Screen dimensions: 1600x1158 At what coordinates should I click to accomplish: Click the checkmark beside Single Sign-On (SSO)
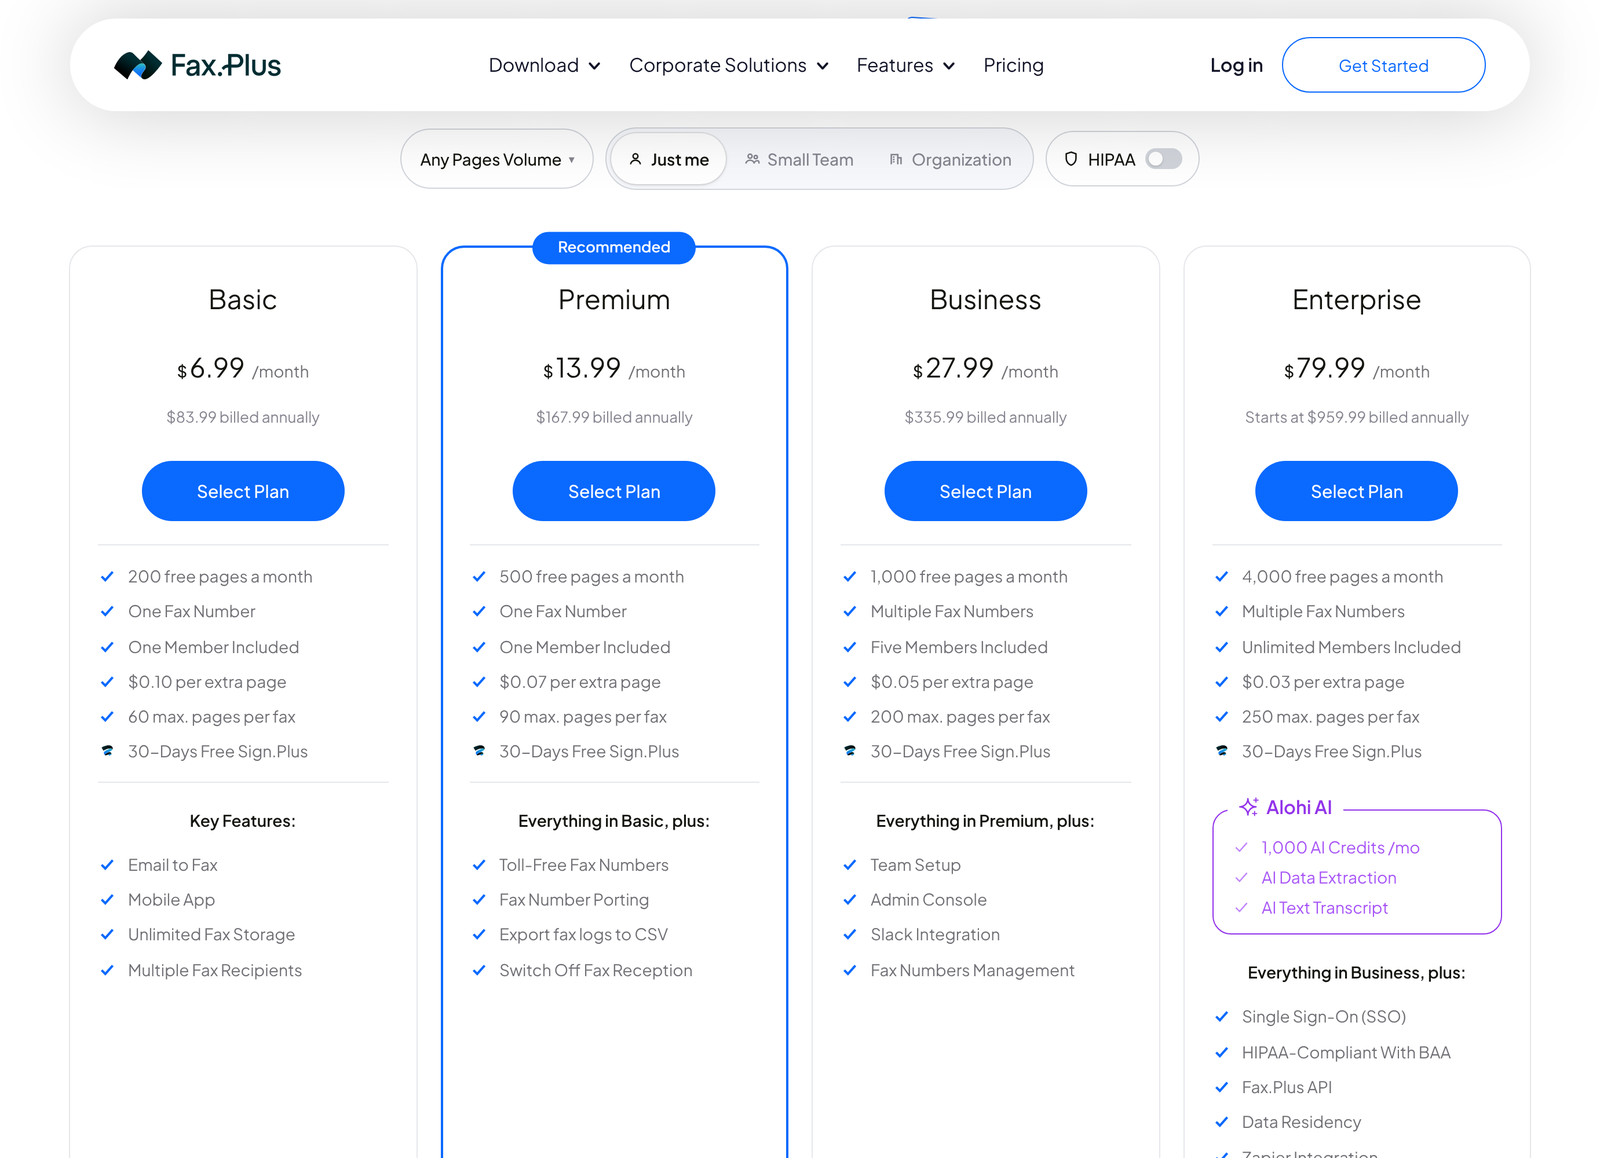(1222, 1017)
